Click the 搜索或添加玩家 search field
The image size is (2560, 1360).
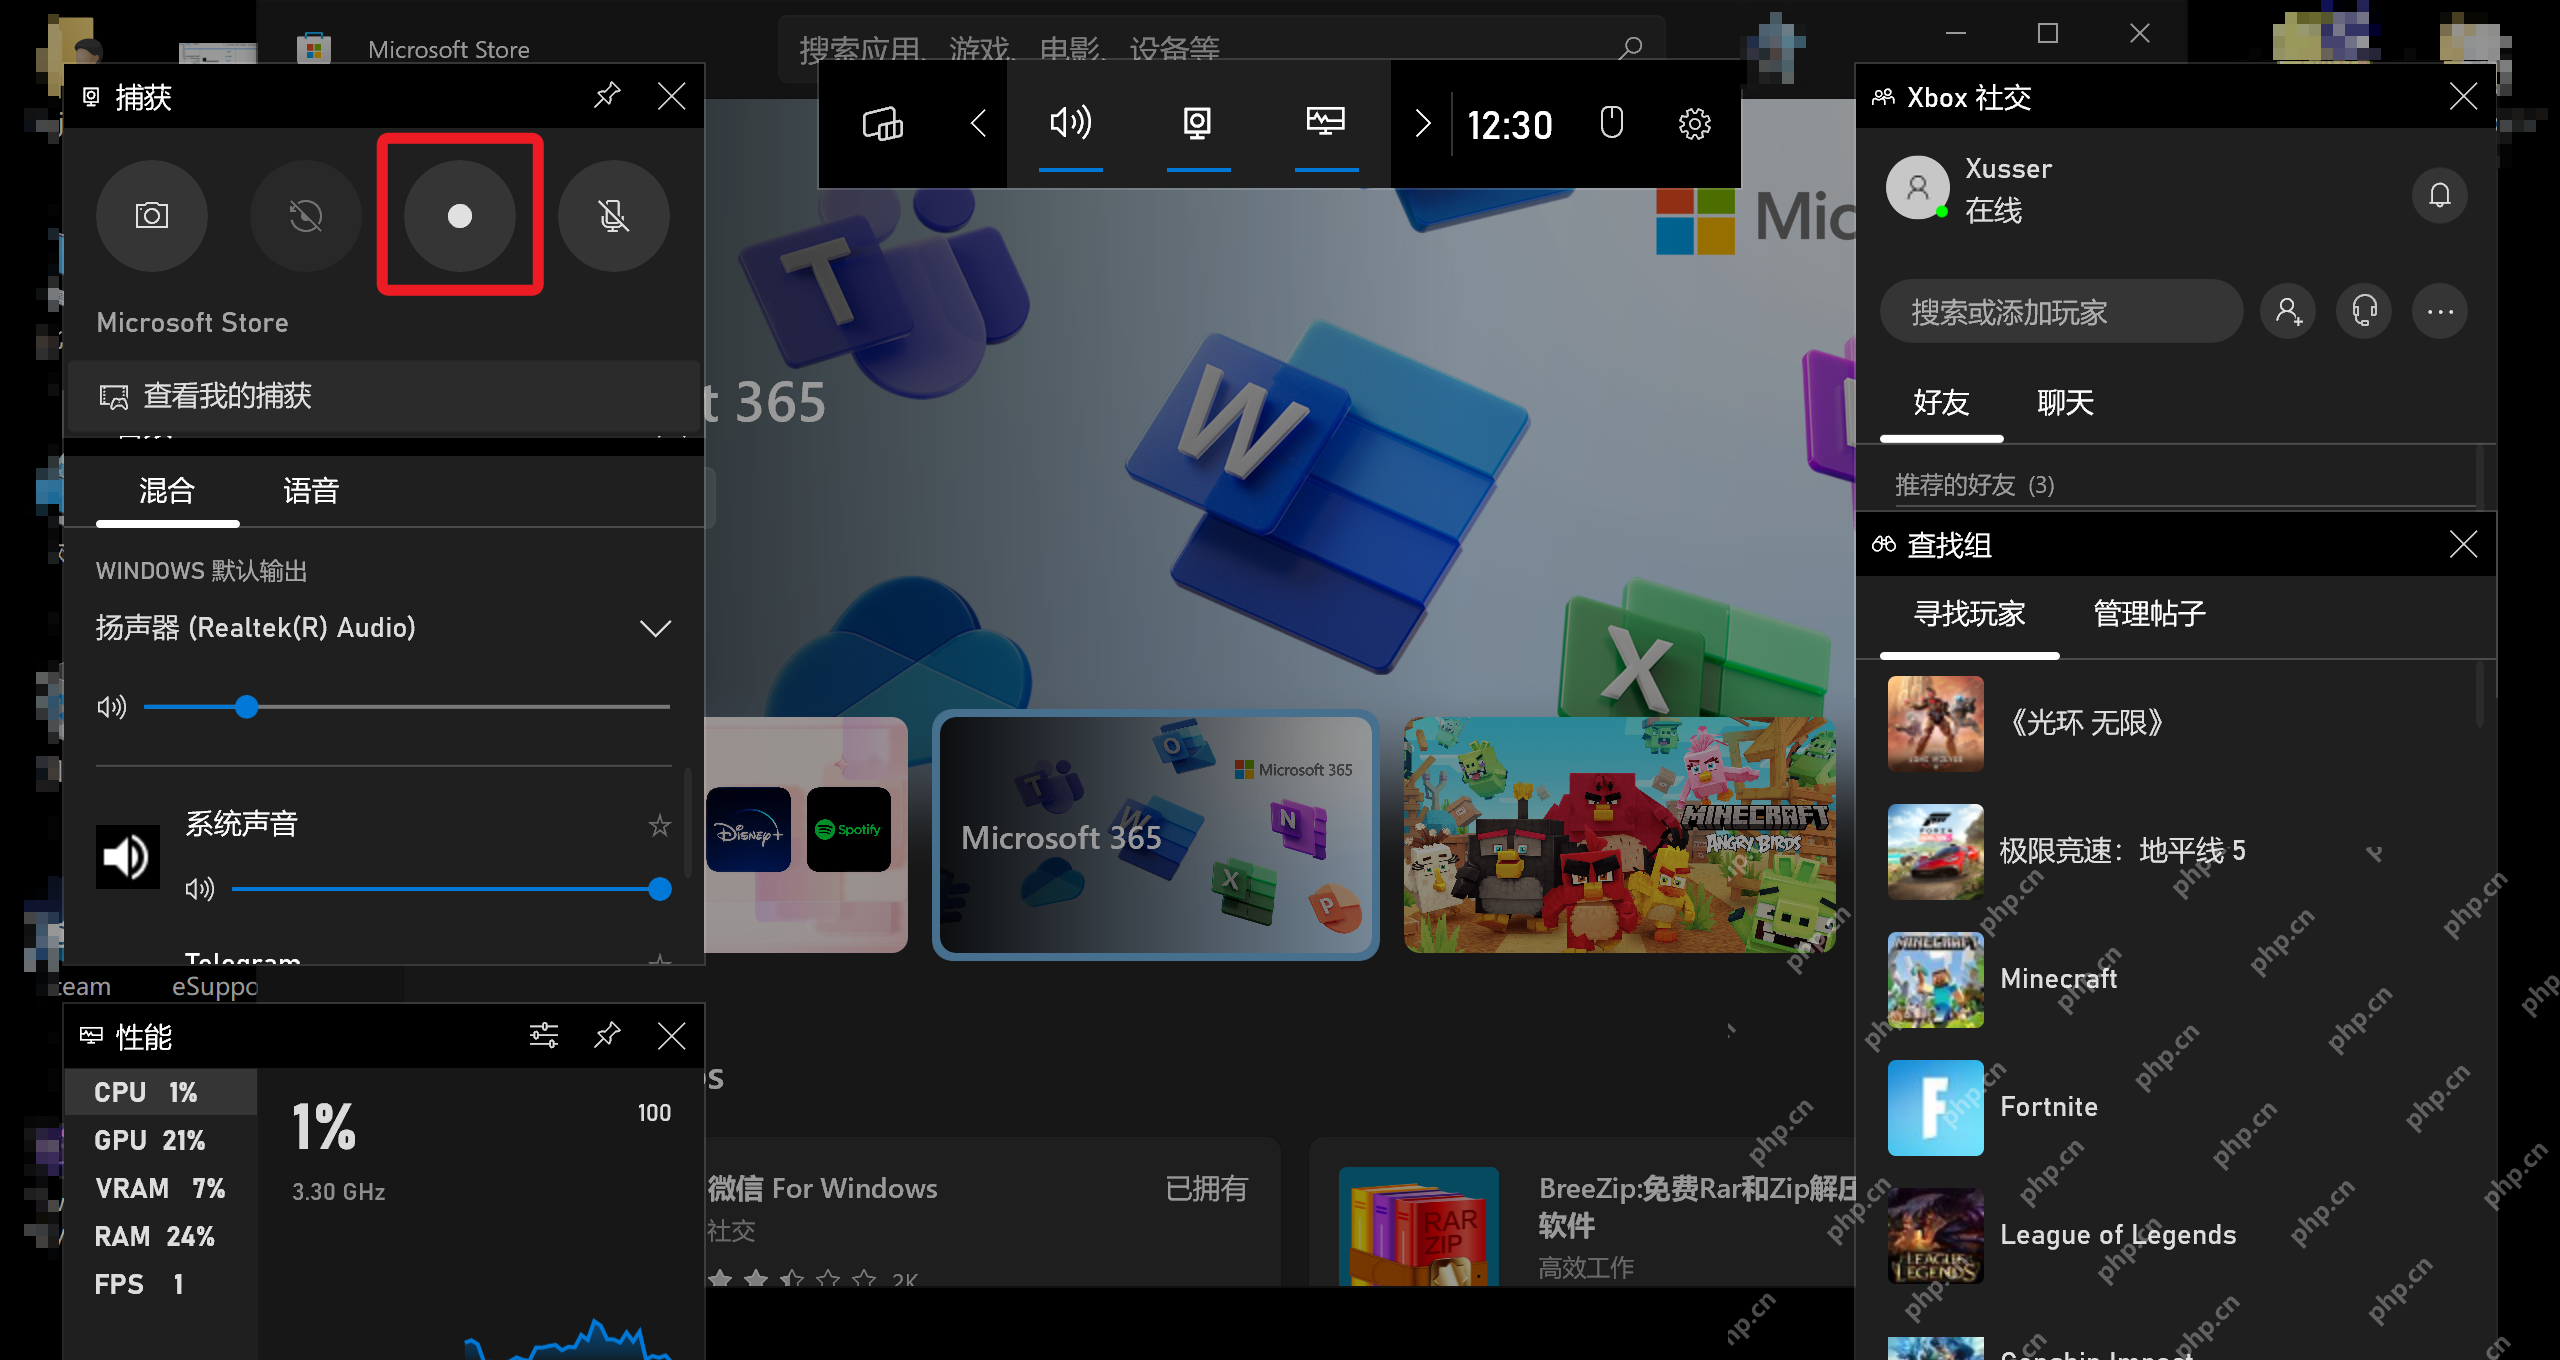2061,312
